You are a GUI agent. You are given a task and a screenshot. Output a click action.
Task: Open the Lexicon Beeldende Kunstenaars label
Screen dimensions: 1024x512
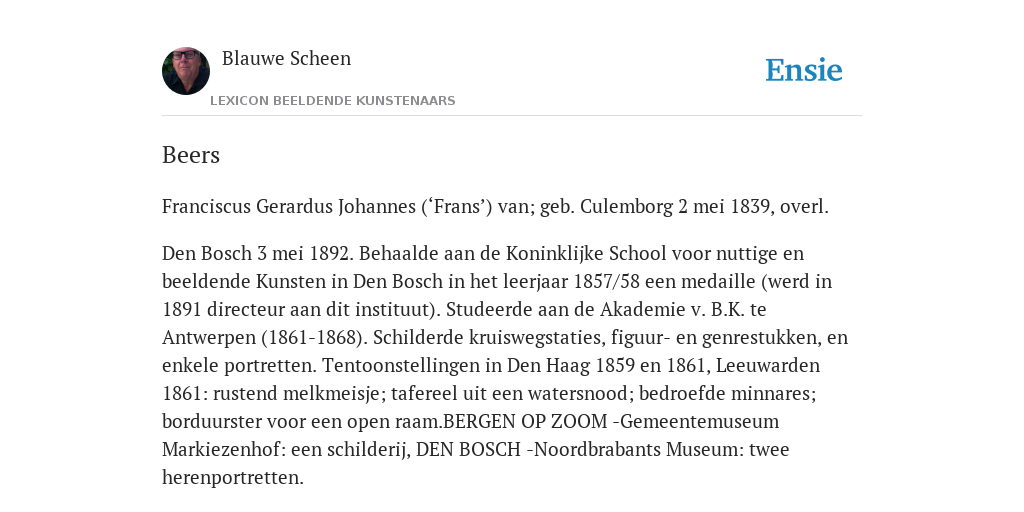(x=332, y=101)
